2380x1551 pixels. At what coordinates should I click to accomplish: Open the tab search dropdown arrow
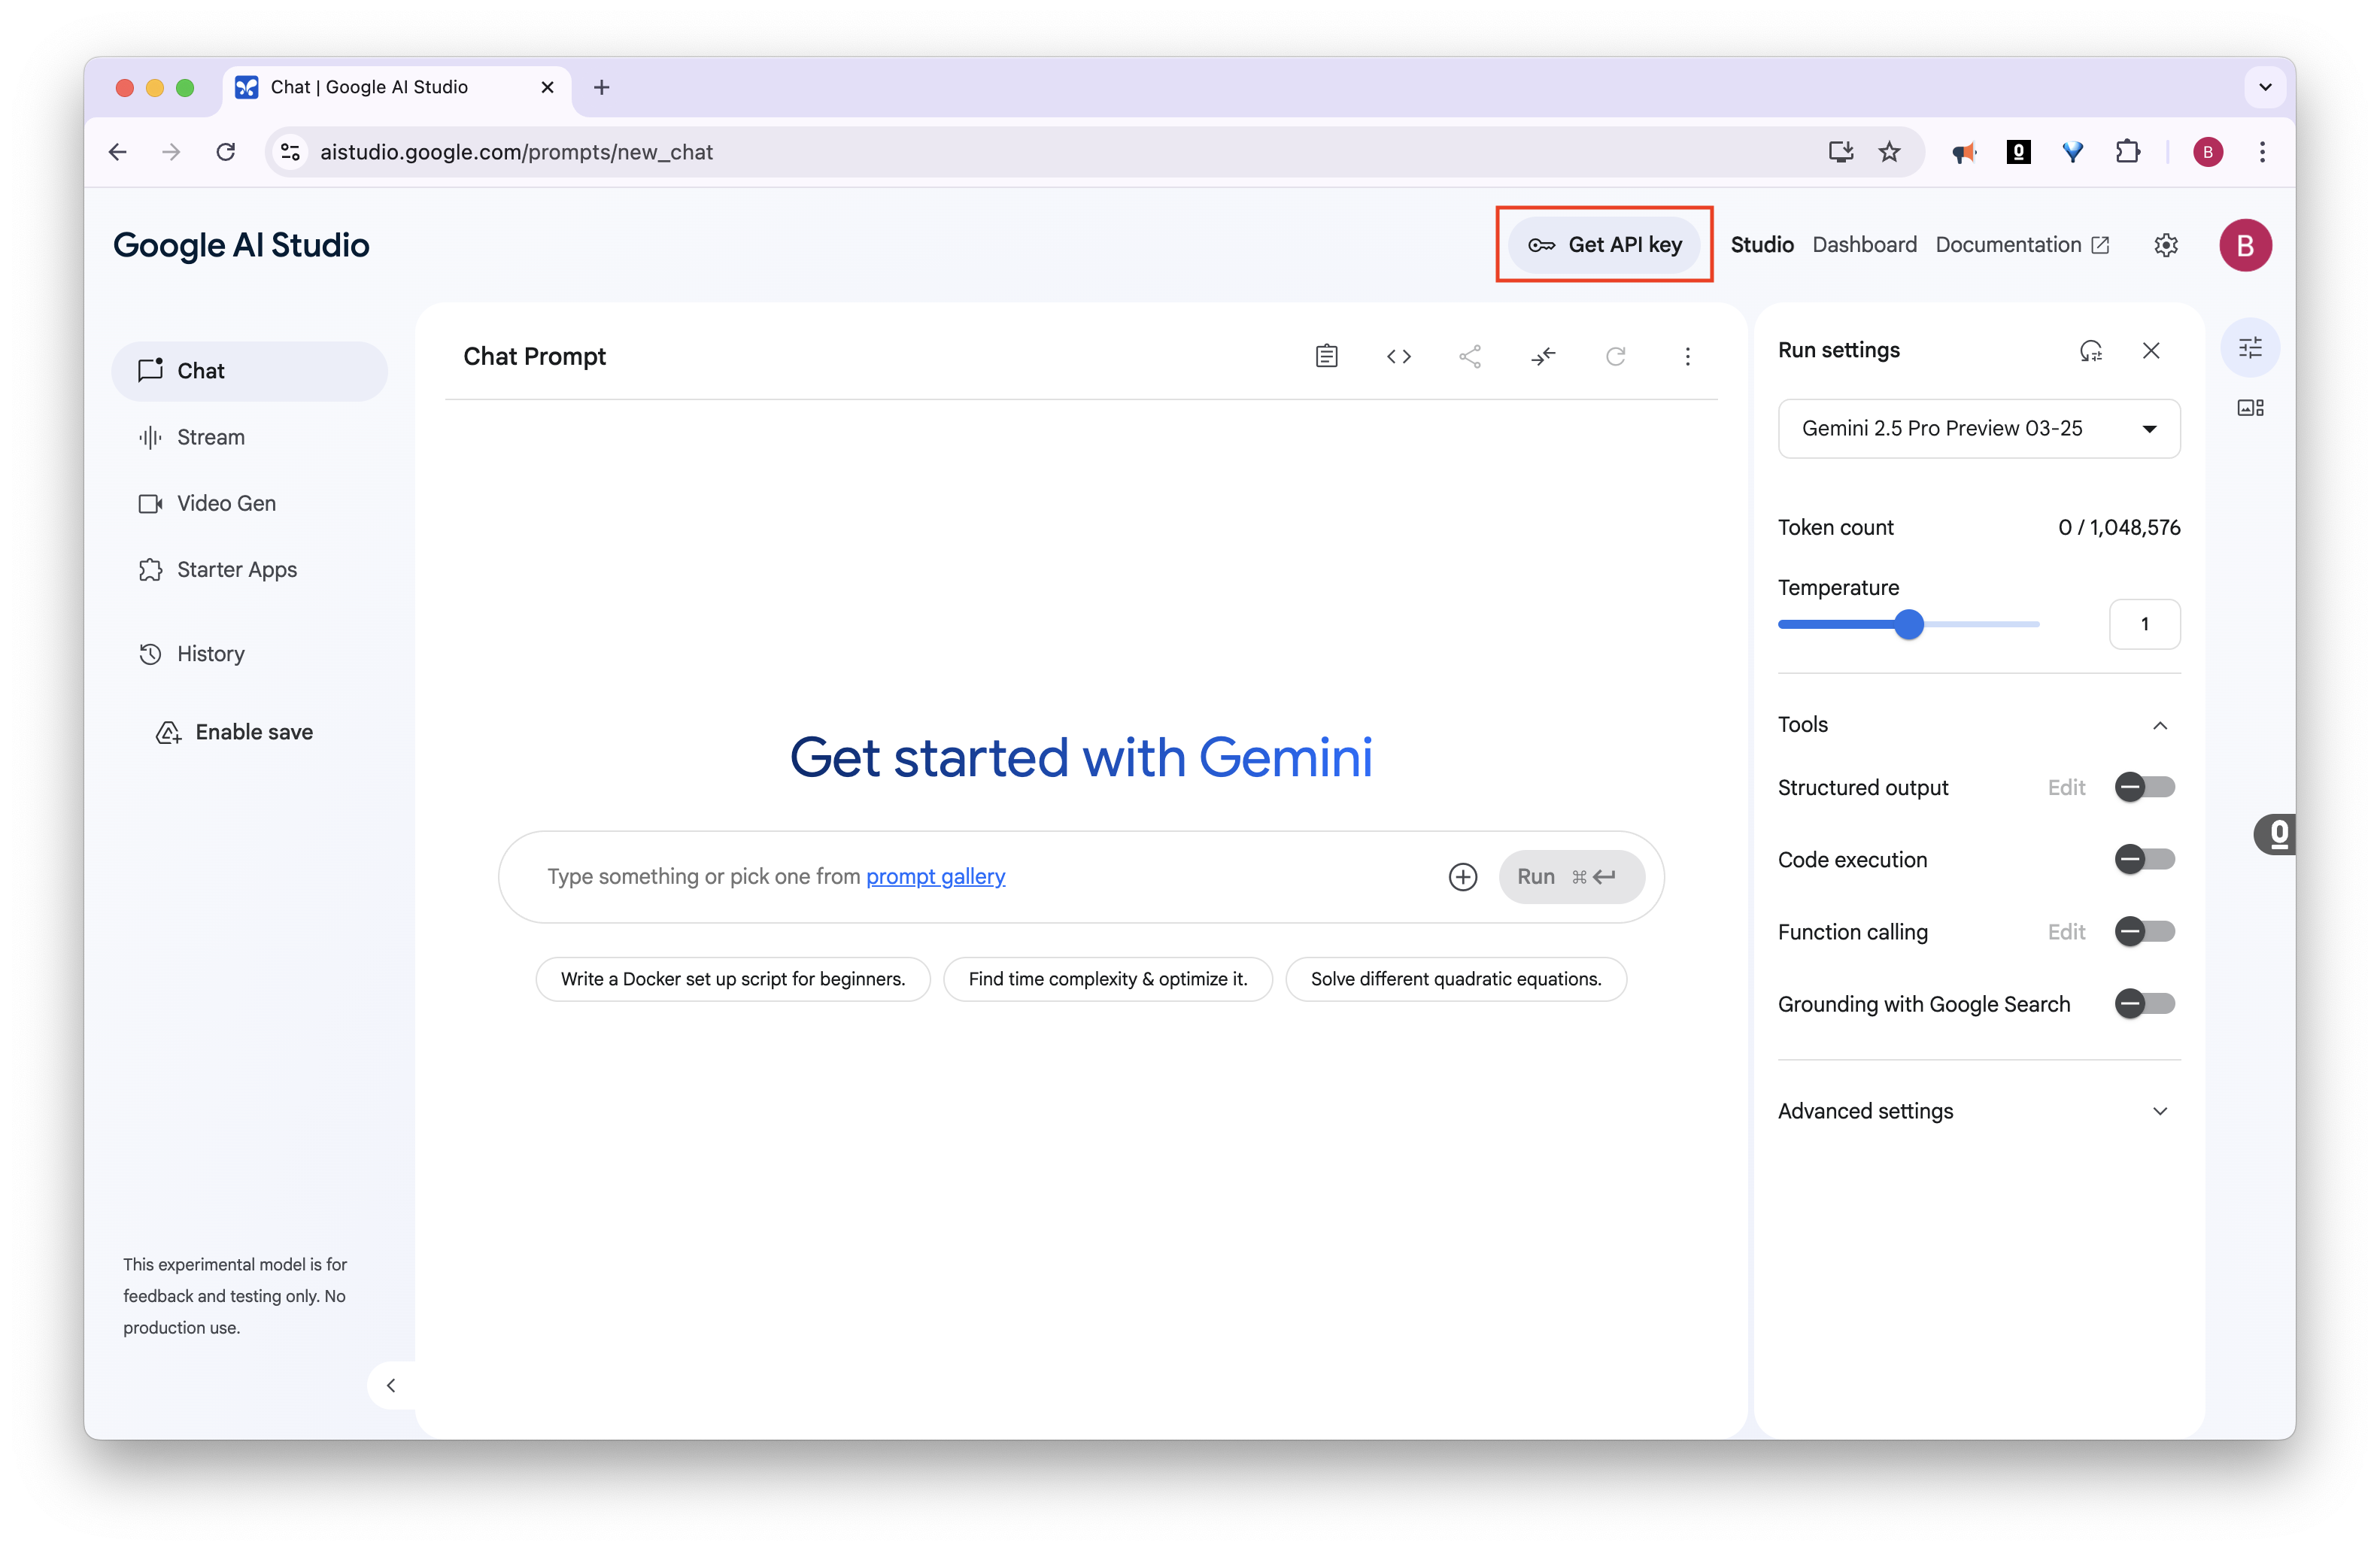[x=2265, y=87]
